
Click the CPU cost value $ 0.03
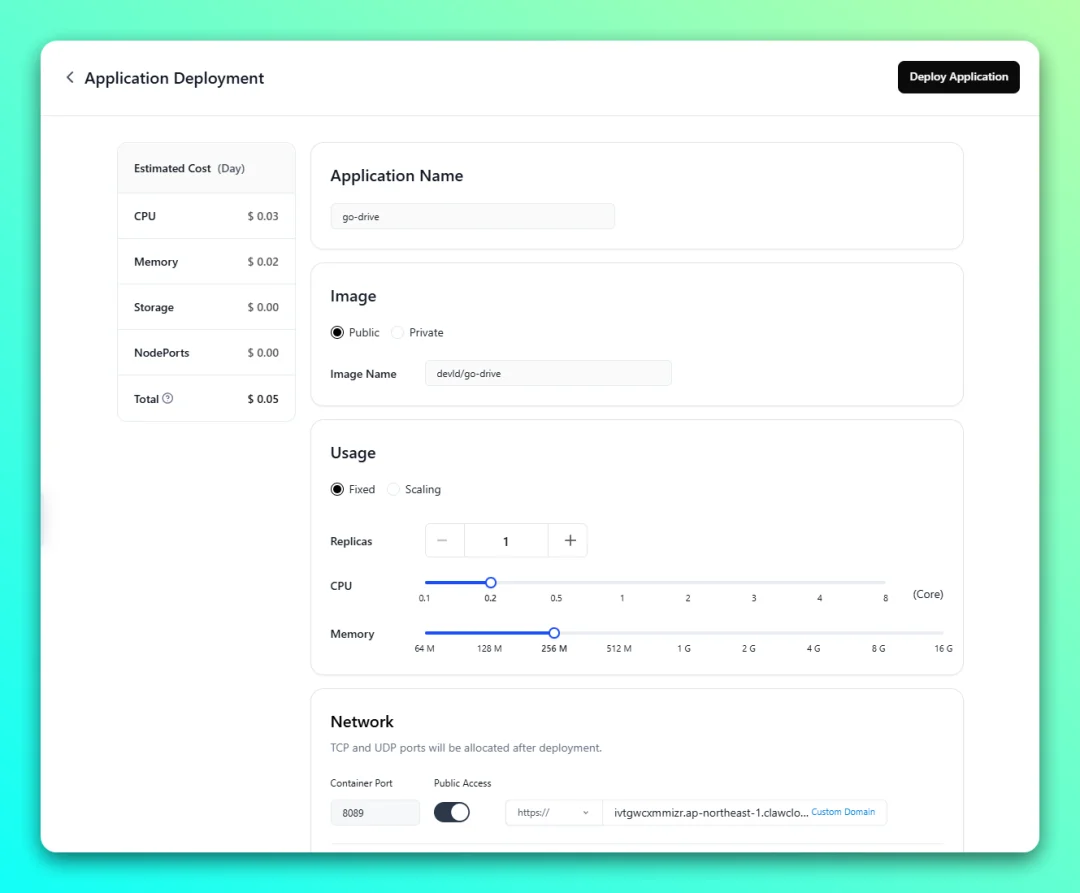pyautogui.click(x=263, y=216)
